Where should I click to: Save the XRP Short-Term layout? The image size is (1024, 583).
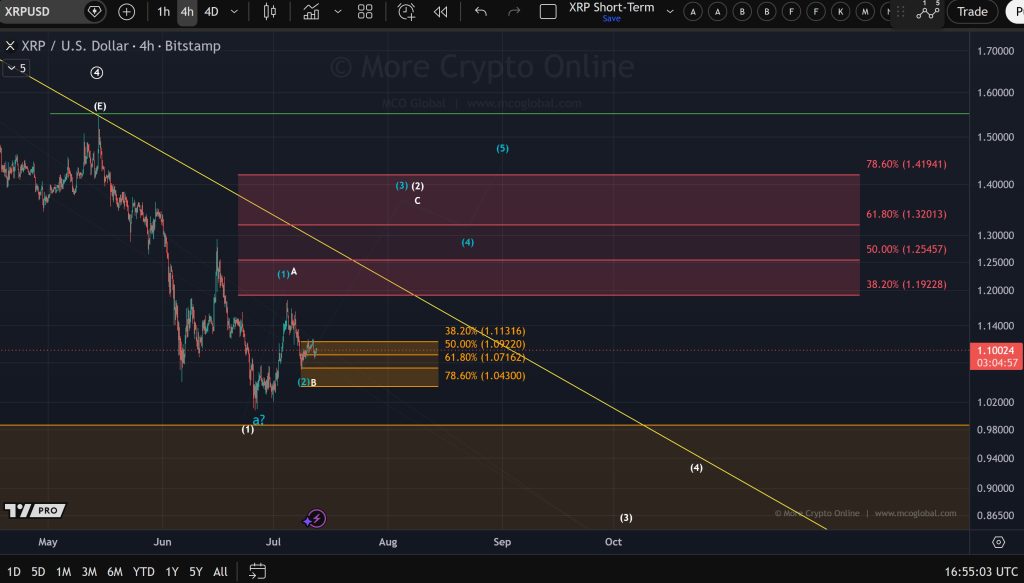(x=611, y=18)
